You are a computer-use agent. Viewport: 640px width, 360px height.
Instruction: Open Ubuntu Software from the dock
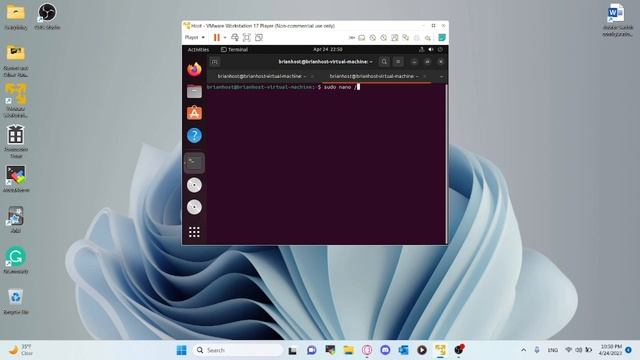pos(194,113)
